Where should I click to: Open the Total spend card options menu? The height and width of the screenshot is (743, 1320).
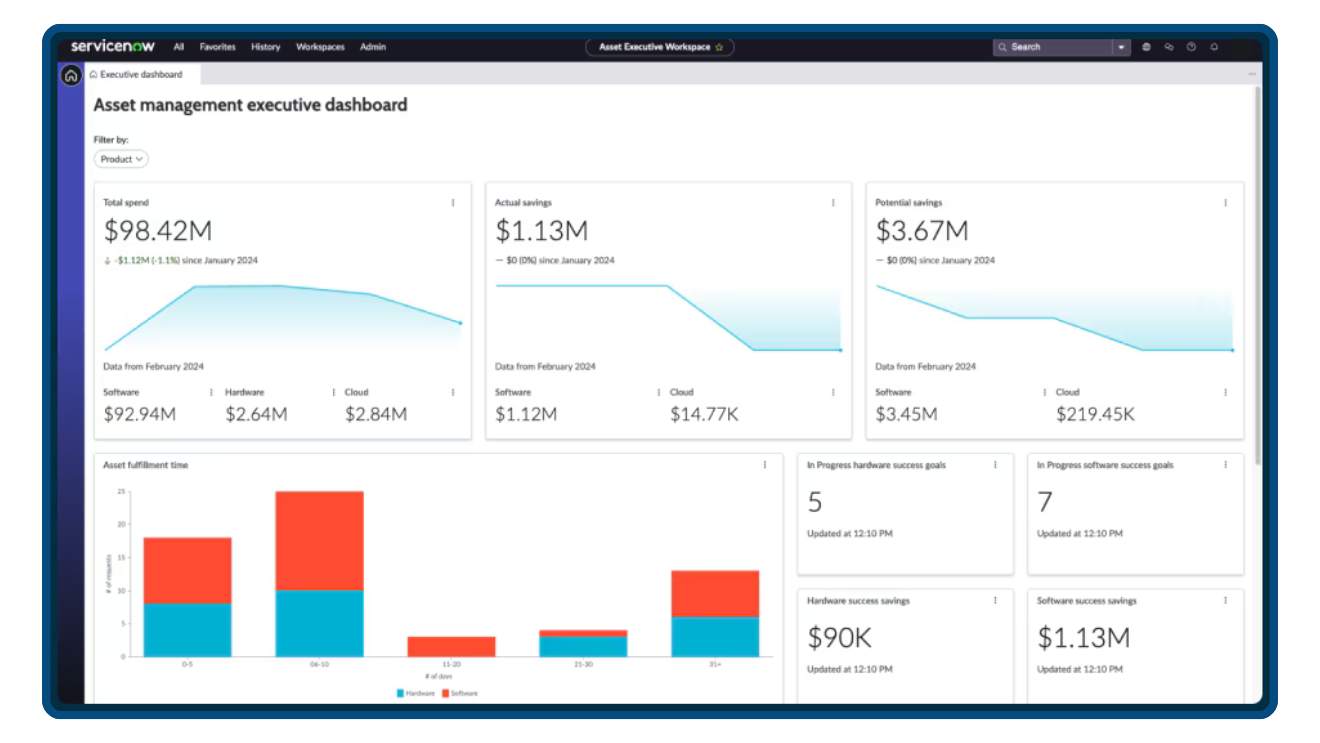click(x=455, y=203)
